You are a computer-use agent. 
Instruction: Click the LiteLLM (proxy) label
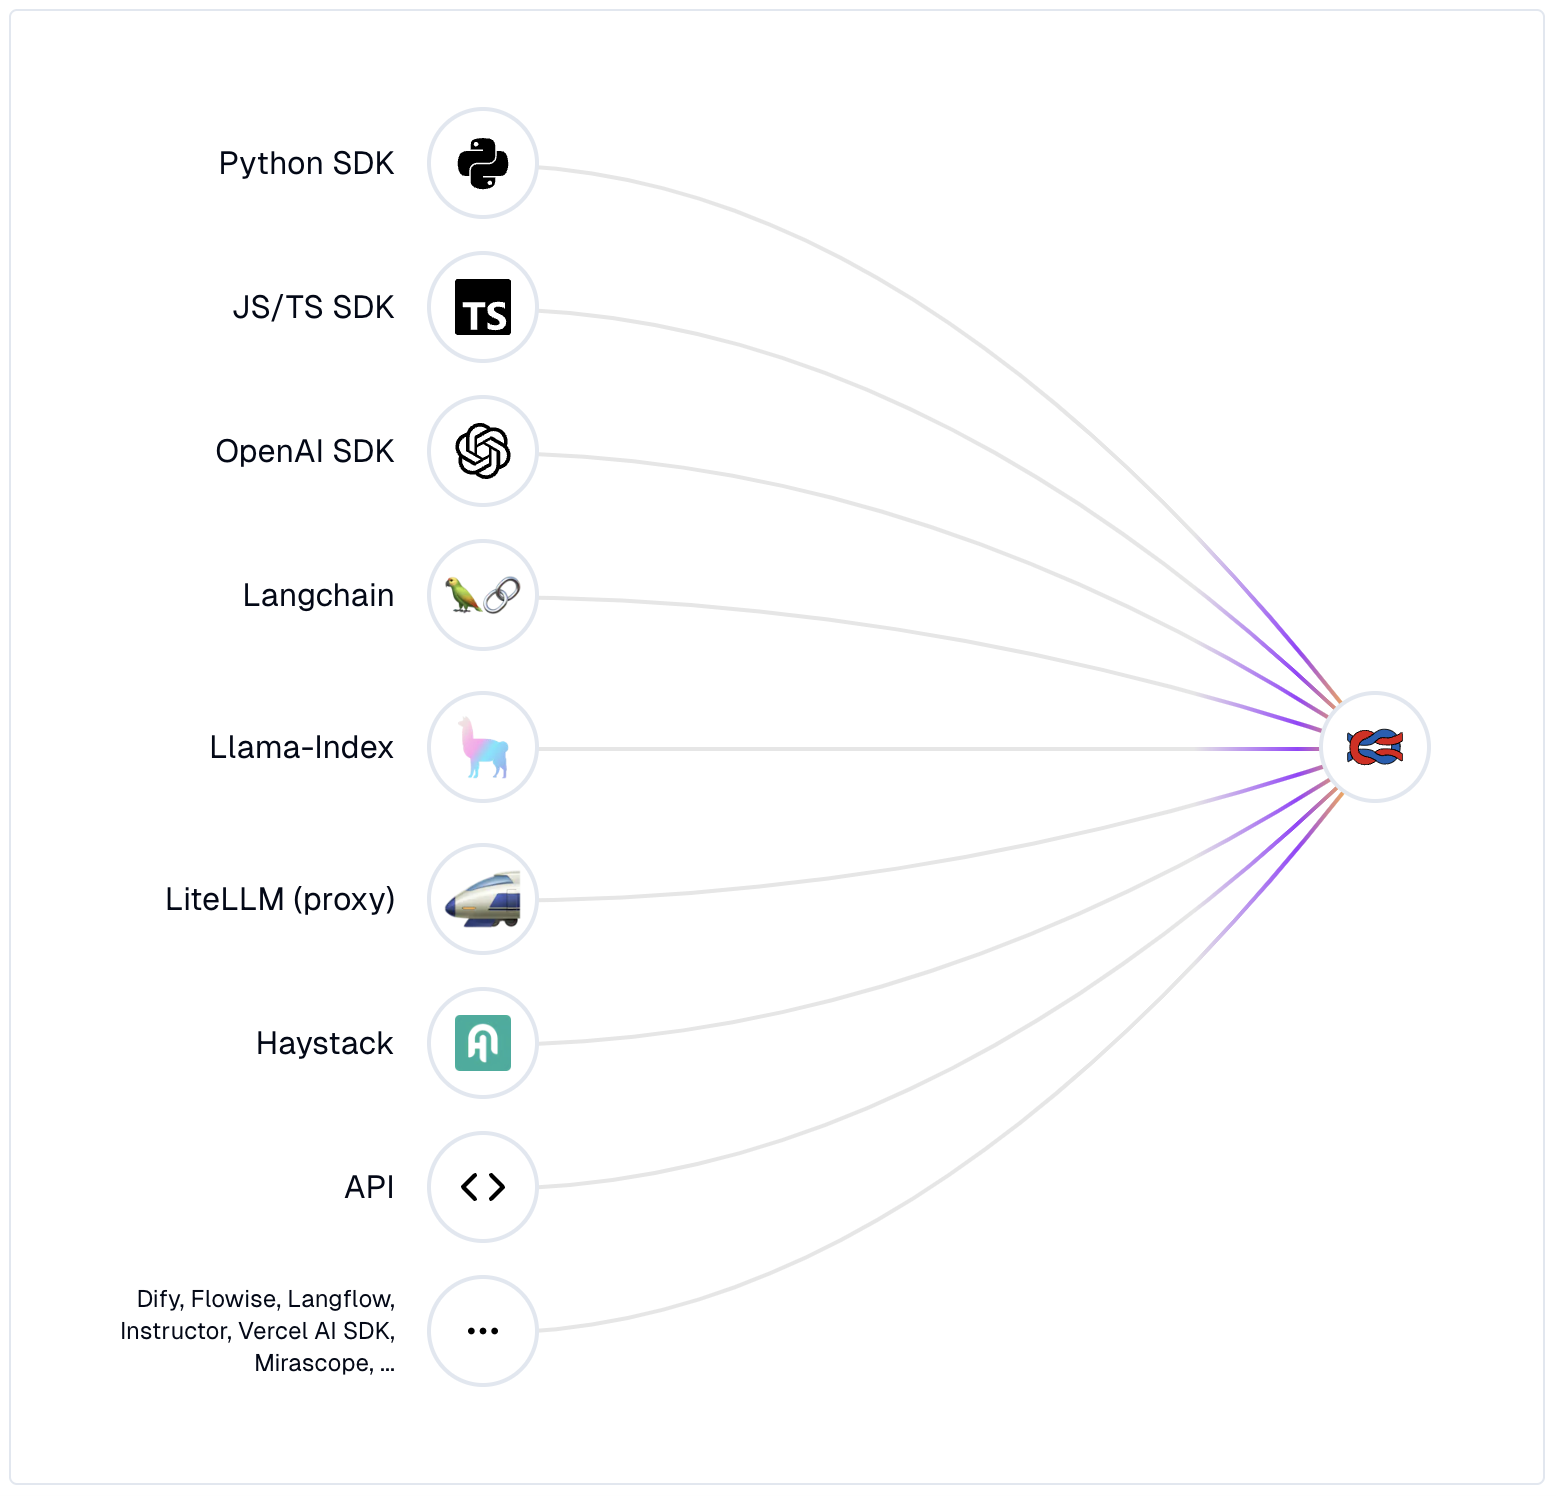tap(280, 899)
